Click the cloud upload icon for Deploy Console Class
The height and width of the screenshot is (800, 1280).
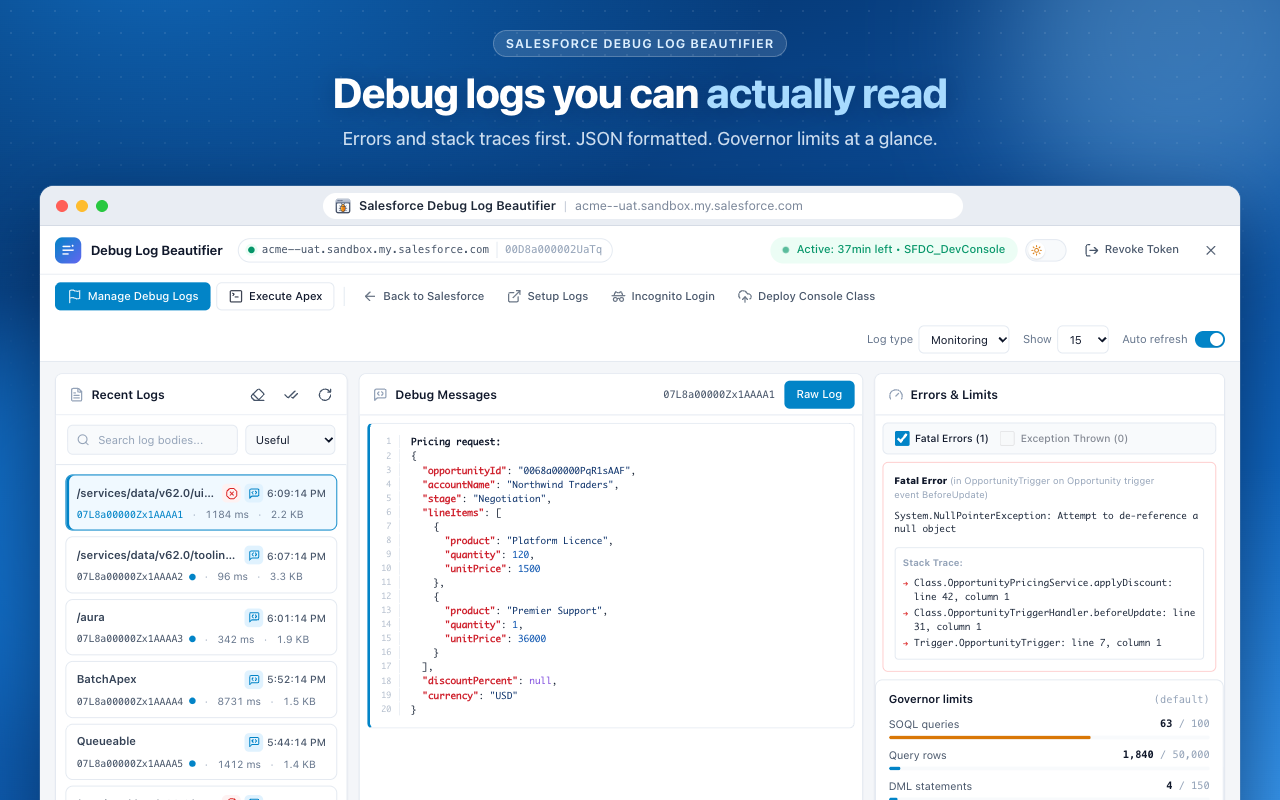click(x=745, y=296)
